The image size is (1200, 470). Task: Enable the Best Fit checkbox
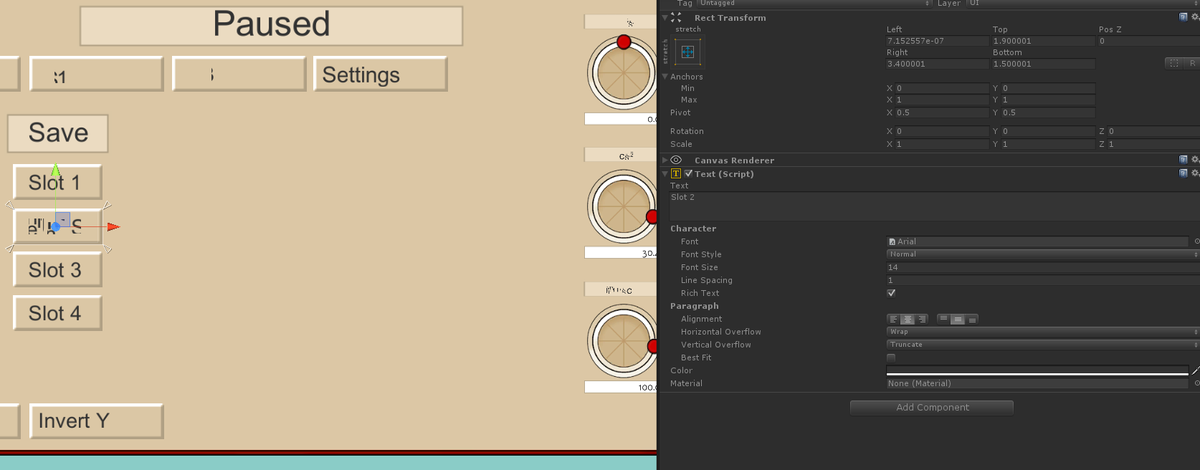click(x=891, y=357)
